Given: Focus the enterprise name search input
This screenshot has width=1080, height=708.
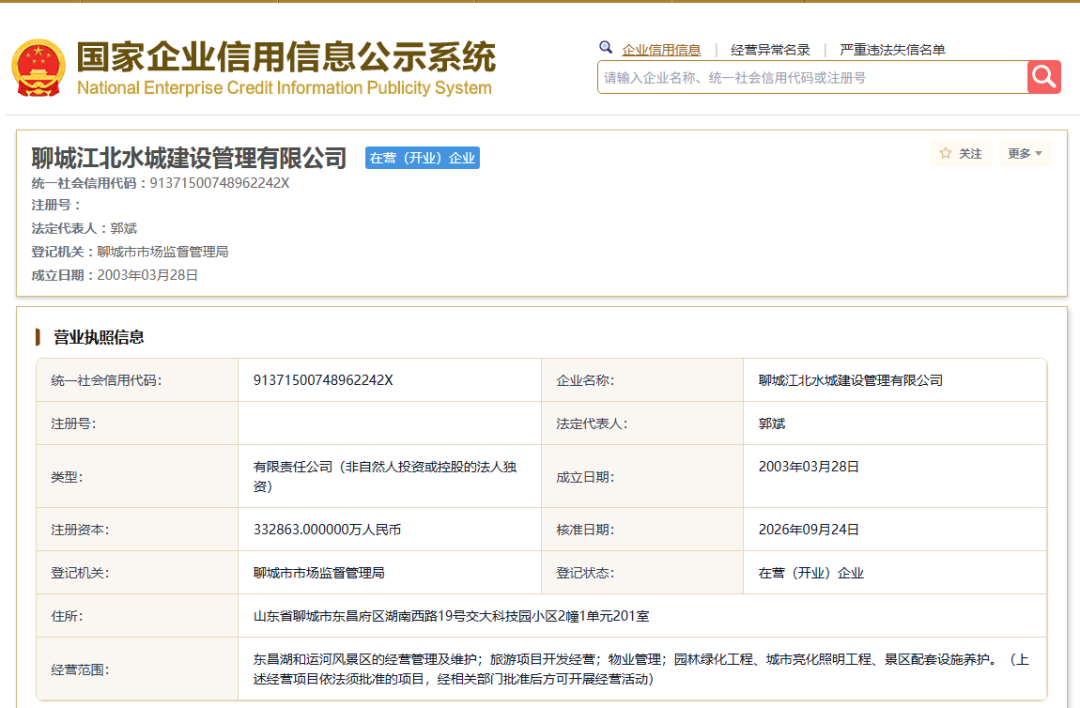Looking at the screenshot, I should point(812,77).
